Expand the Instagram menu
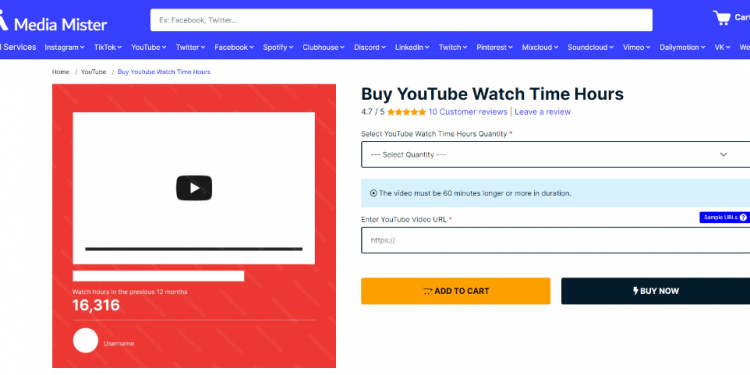The width and height of the screenshot is (750, 375). (65, 47)
